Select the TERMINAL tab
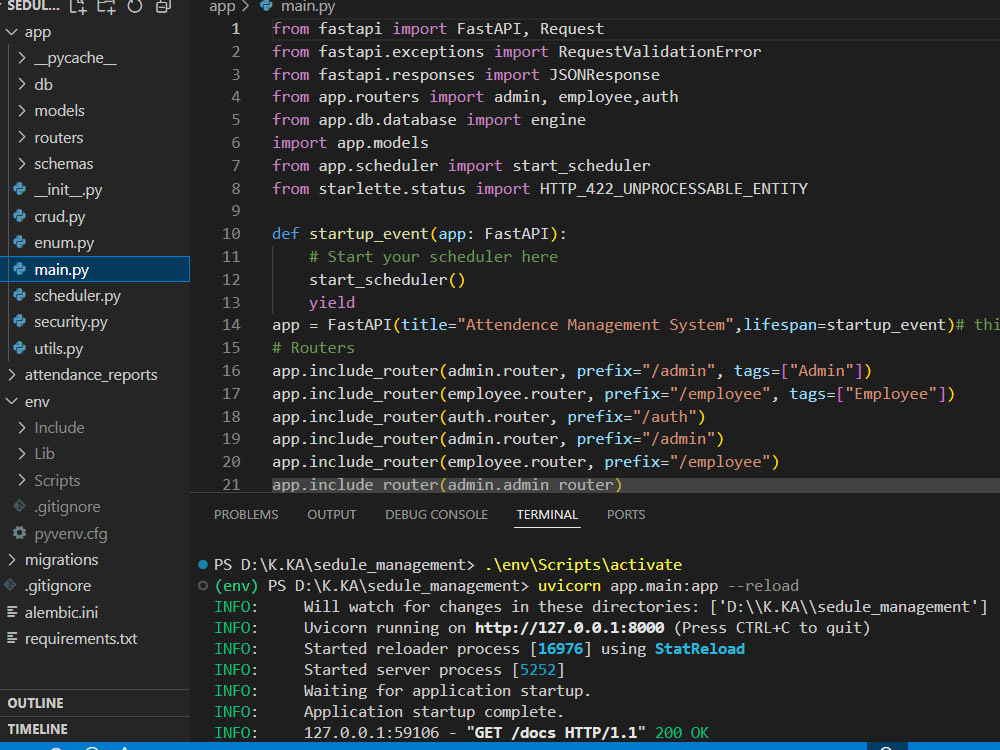1000x750 pixels. coord(547,515)
